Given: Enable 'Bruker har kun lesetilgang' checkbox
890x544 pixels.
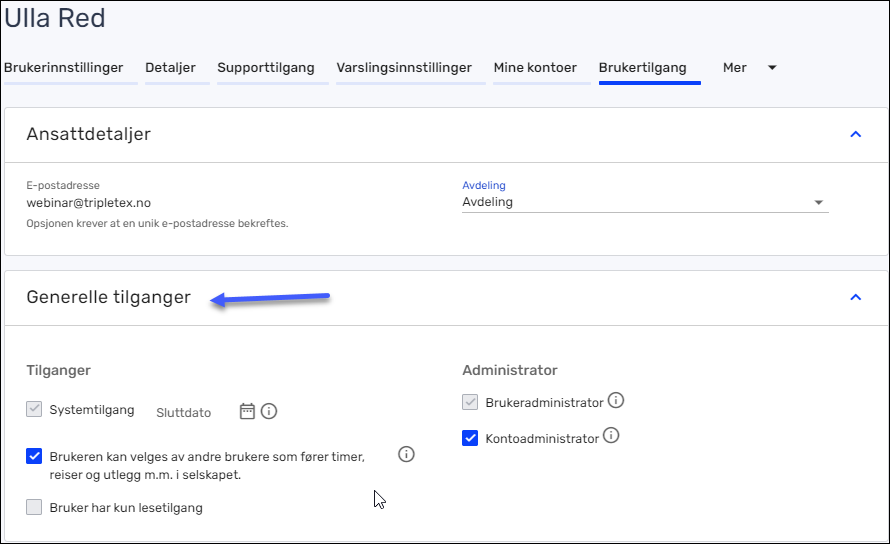Looking at the screenshot, I should click(x=35, y=507).
